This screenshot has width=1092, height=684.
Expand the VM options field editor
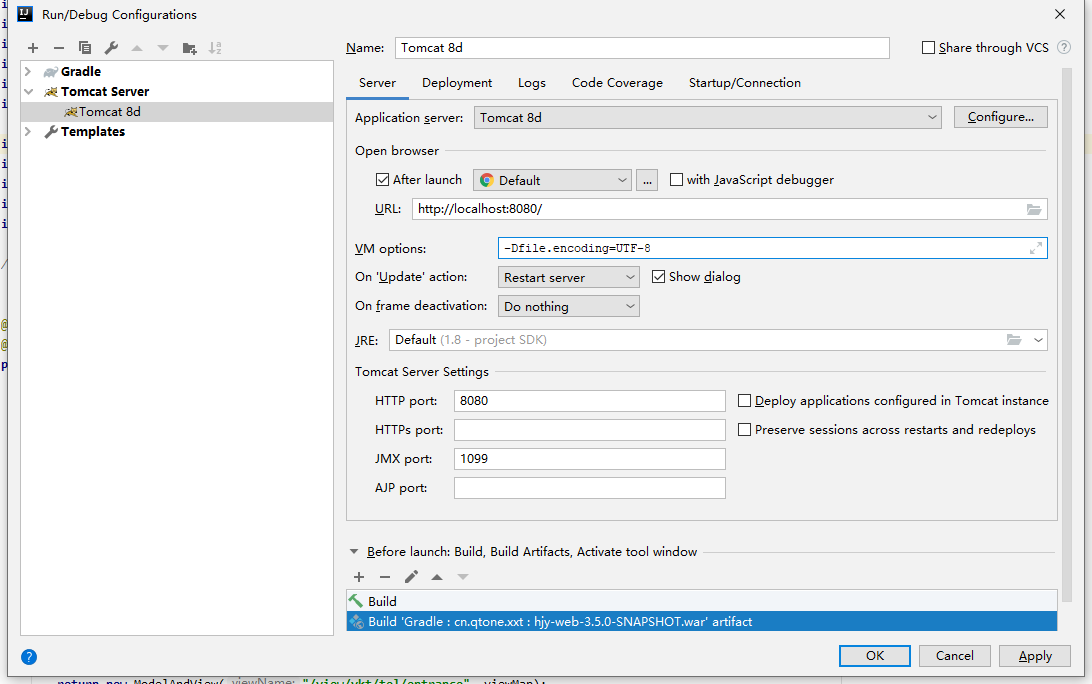coord(1036,248)
